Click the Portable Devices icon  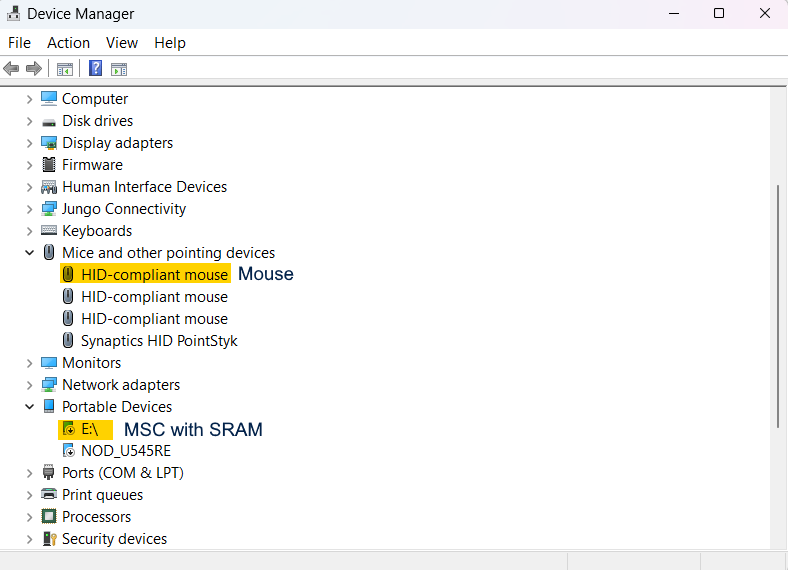[49, 406]
